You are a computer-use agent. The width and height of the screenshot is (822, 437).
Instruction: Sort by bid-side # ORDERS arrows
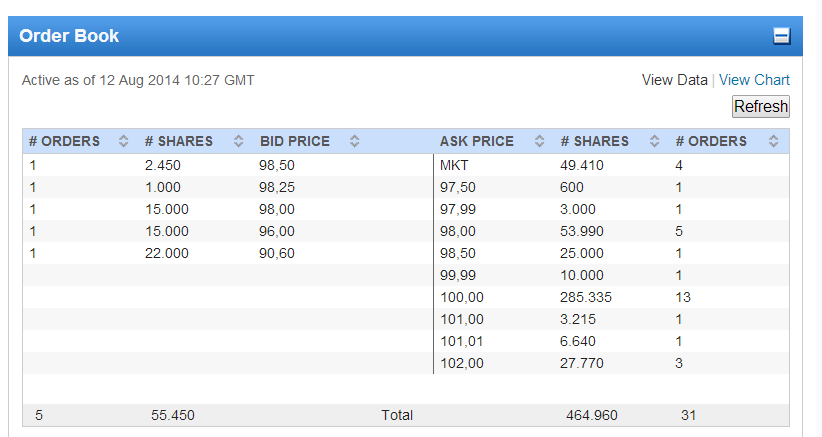coord(123,142)
